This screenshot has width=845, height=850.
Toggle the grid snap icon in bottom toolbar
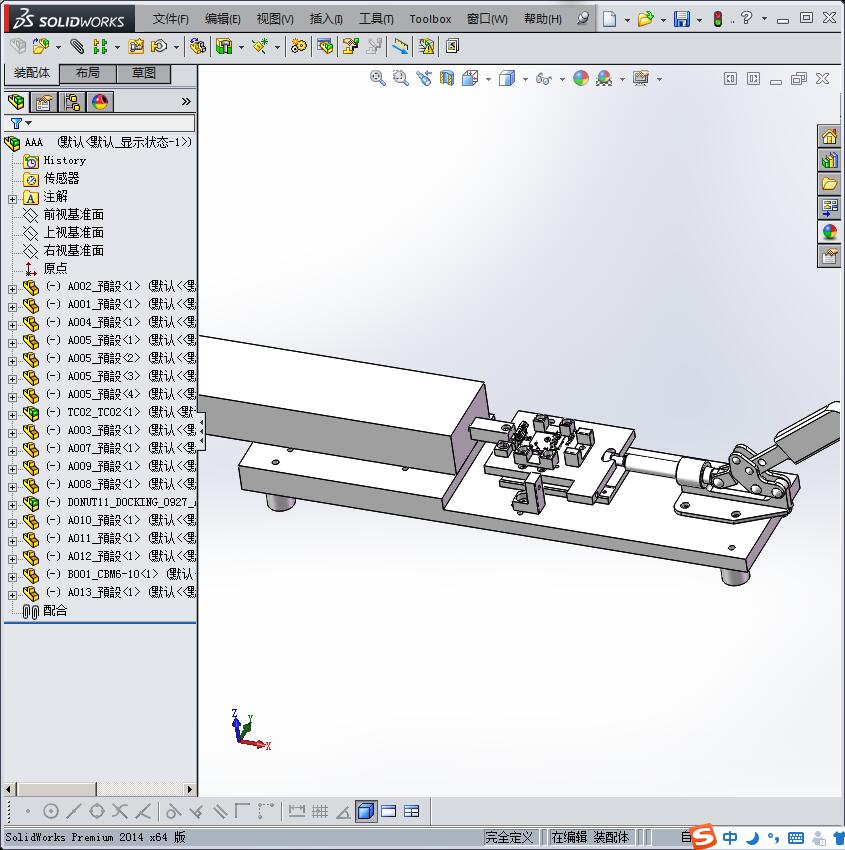pos(320,811)
